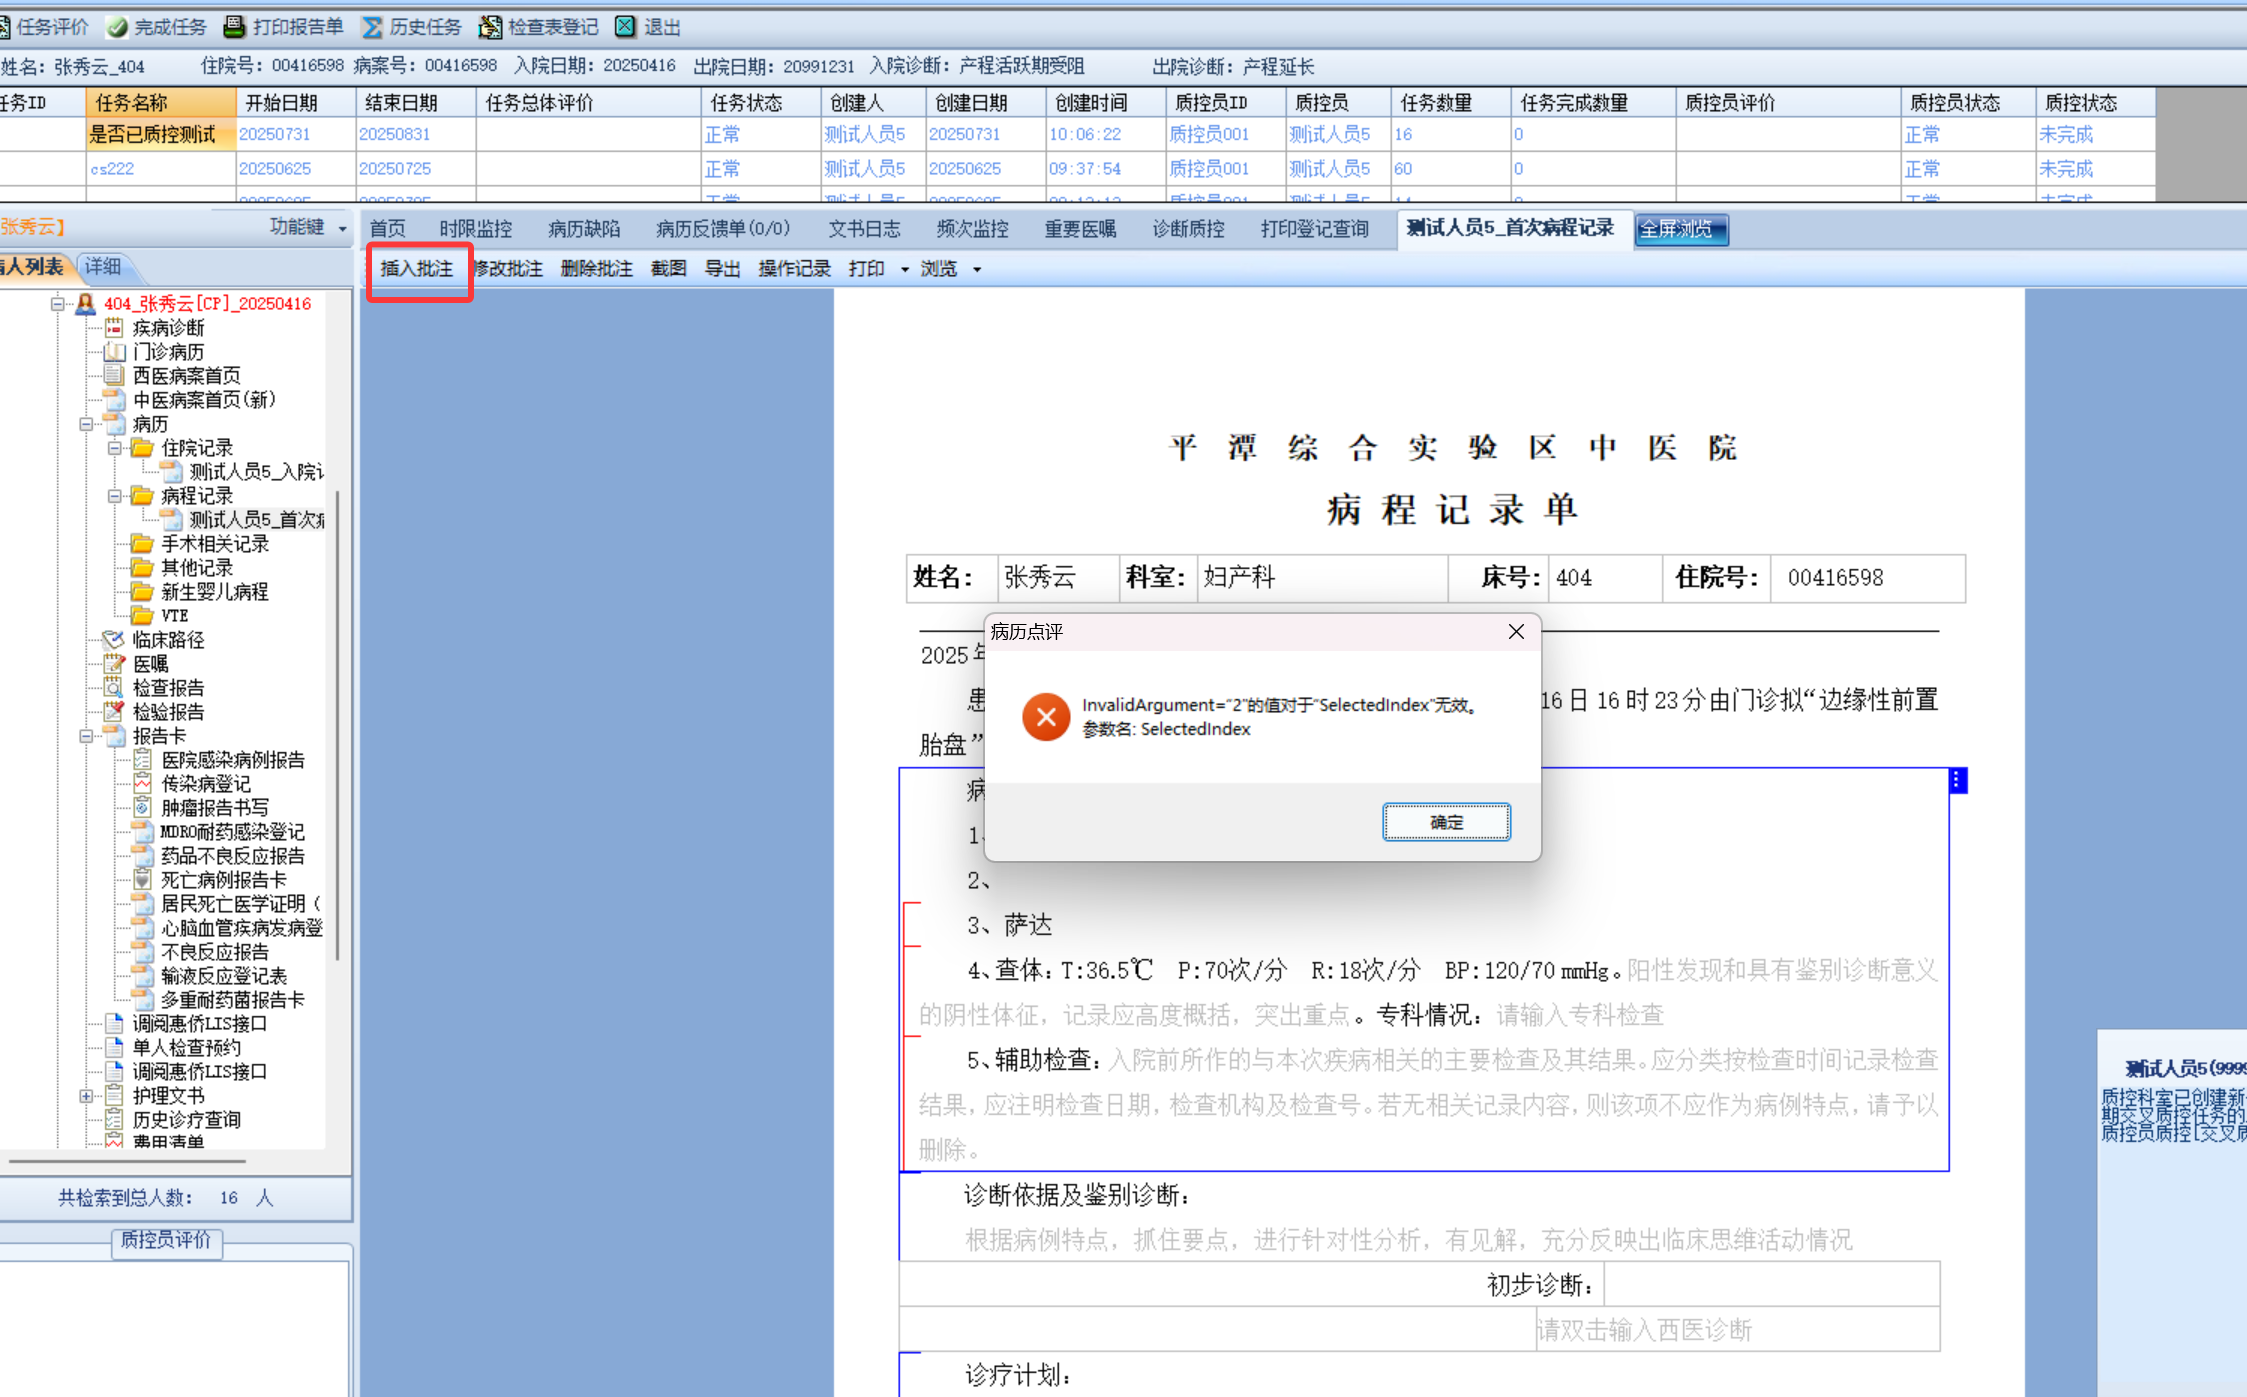The height and width of the screenshot is (1397, 2247).
Task: Select the 404_张秀云 patient node icon
Action: pos(86,303)
